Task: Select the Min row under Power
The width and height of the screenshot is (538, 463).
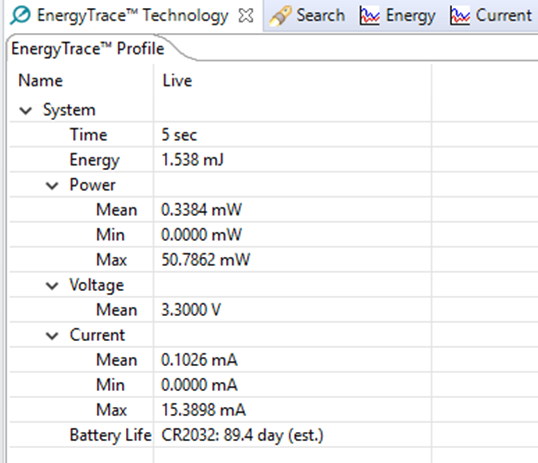Action: pos(110,235)
